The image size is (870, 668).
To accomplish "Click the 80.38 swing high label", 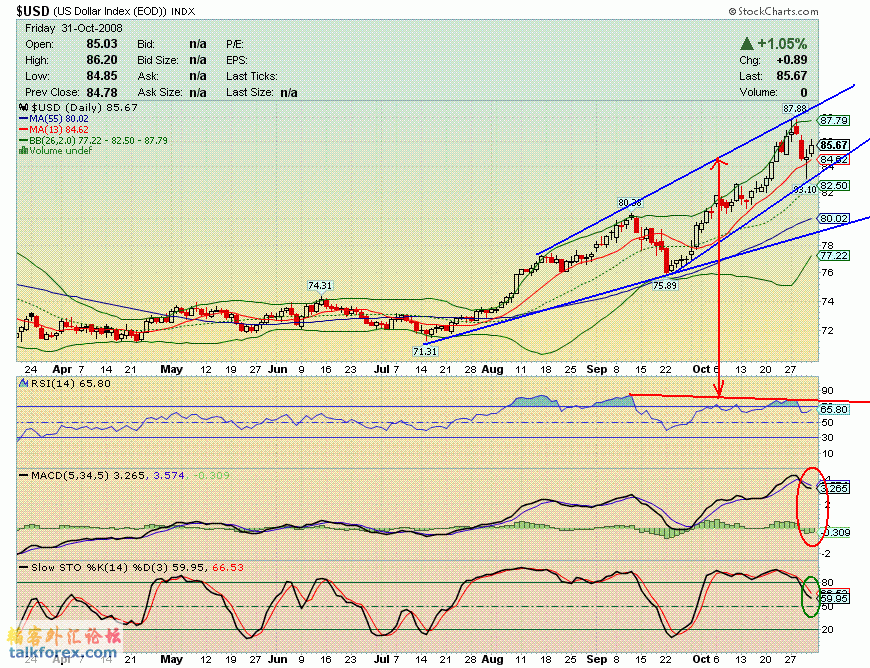I will 630,203.
